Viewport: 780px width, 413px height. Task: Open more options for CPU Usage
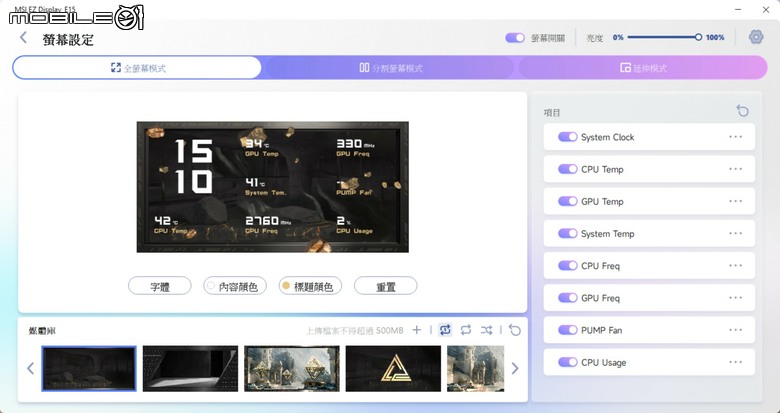(736, 362)
